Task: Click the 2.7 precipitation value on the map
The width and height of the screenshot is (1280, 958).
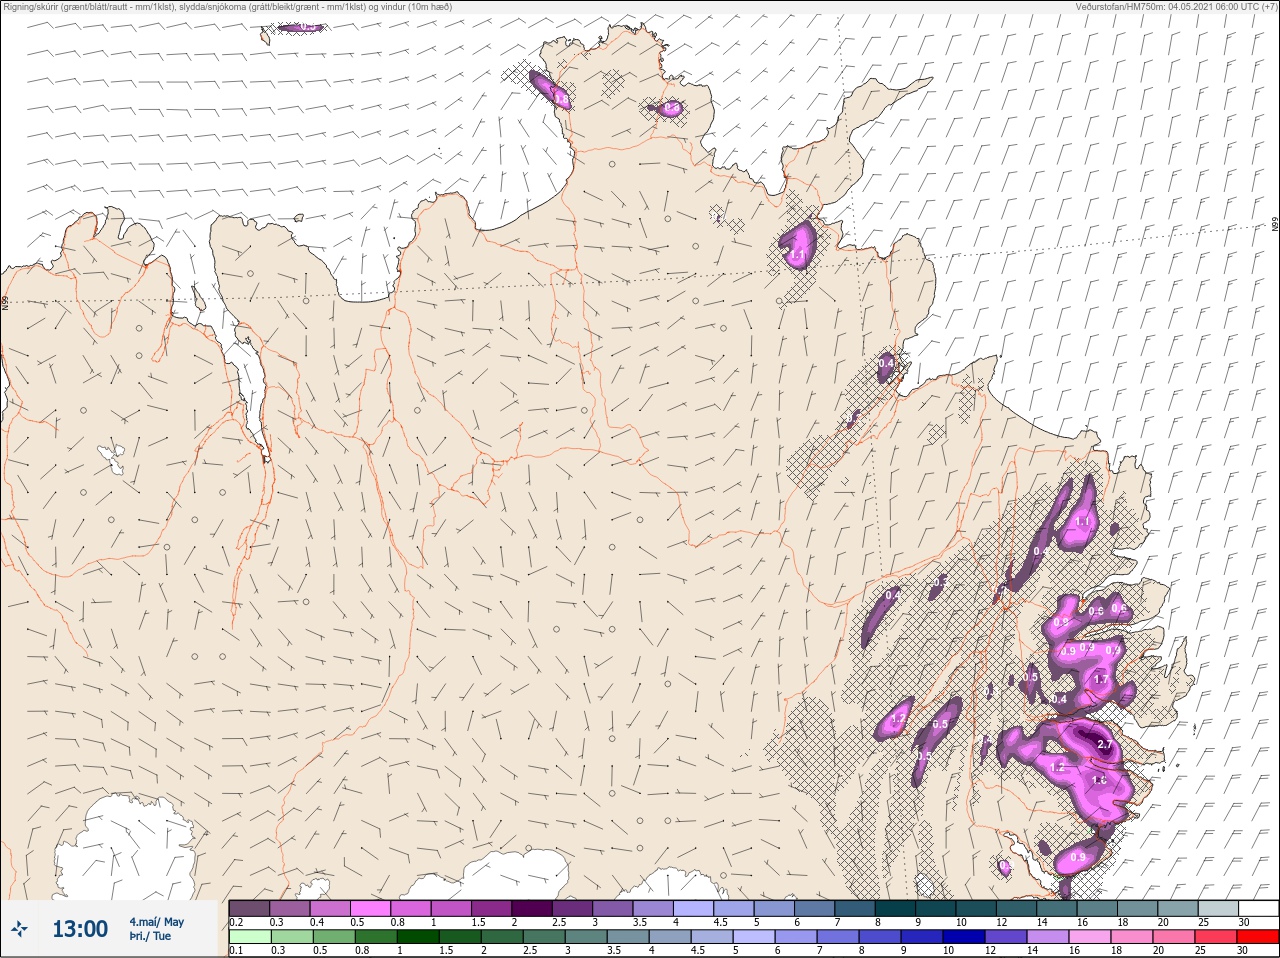Action: (1104, 745)
